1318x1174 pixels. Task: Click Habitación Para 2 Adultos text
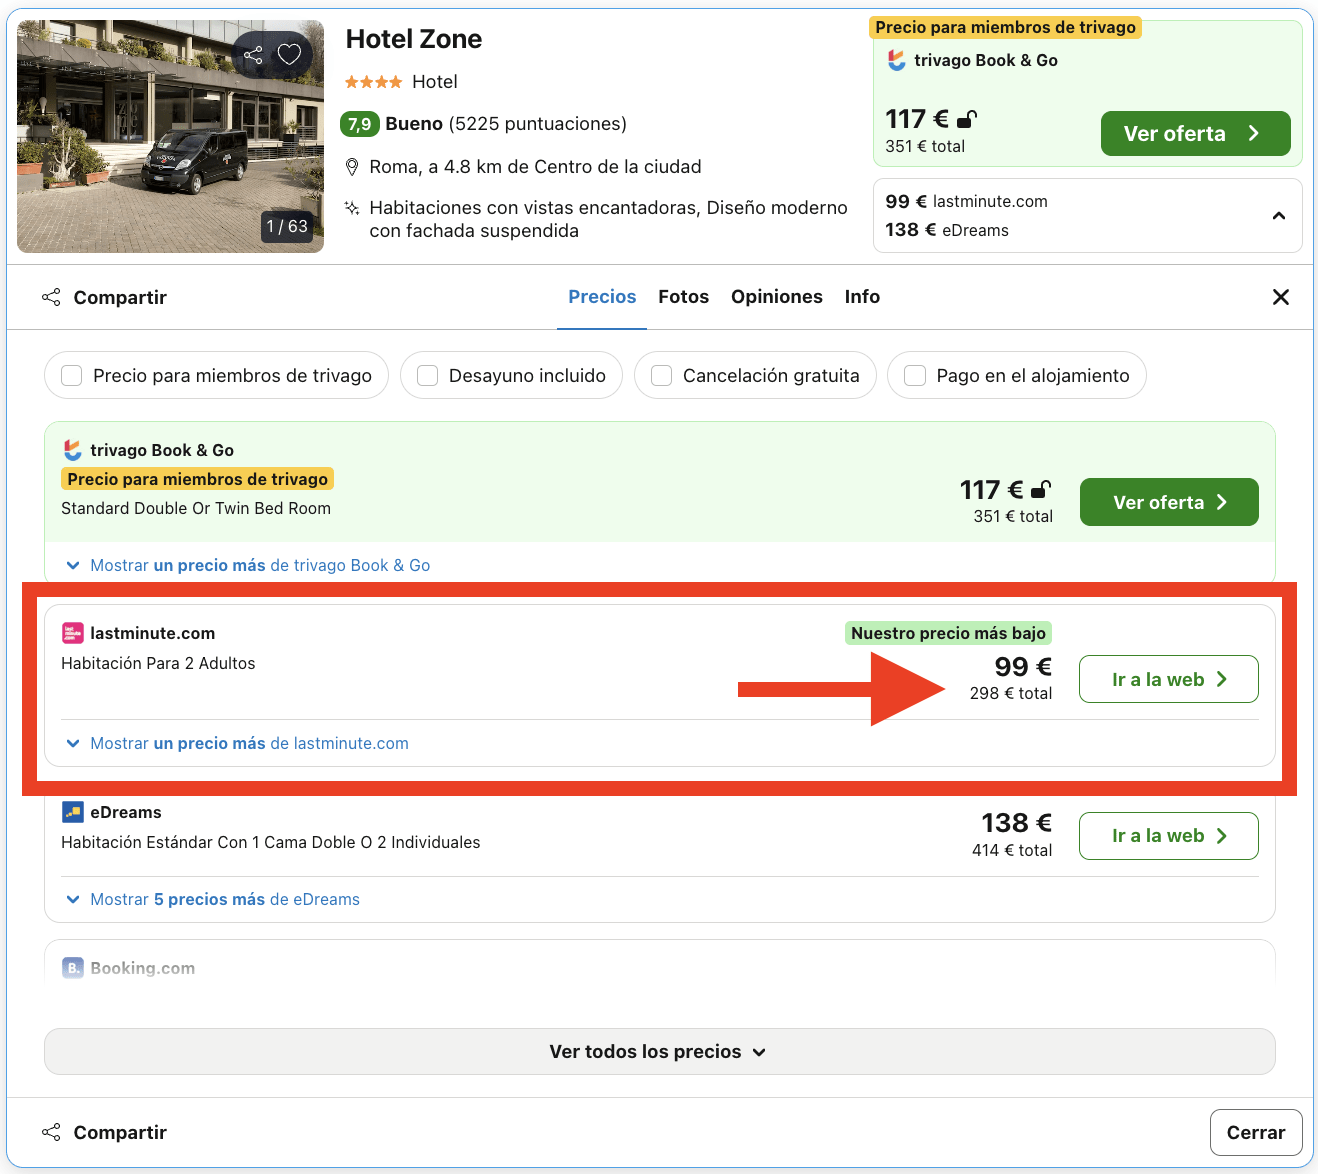(158, 663)
